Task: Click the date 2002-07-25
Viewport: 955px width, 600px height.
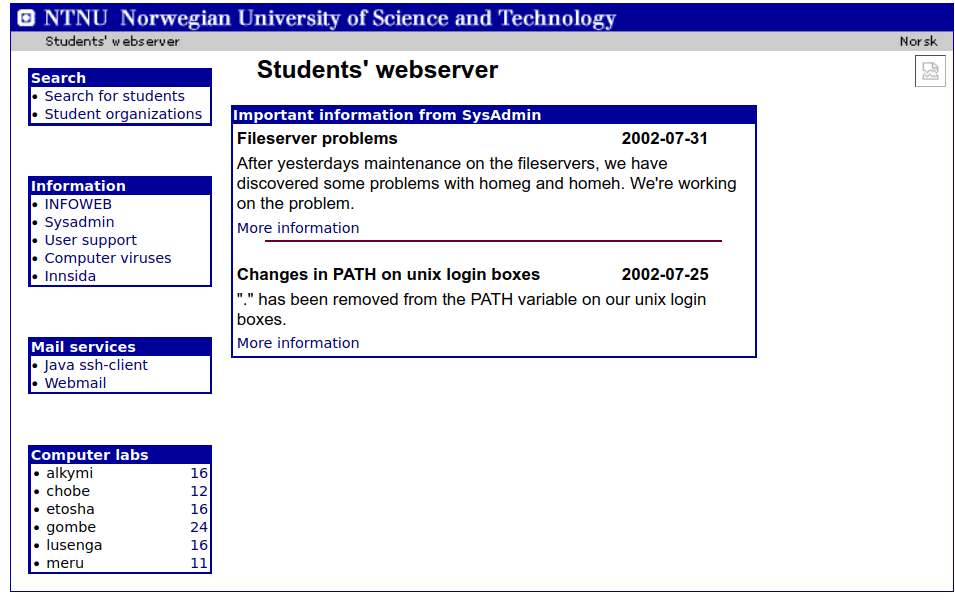Action: click(665, 274)
